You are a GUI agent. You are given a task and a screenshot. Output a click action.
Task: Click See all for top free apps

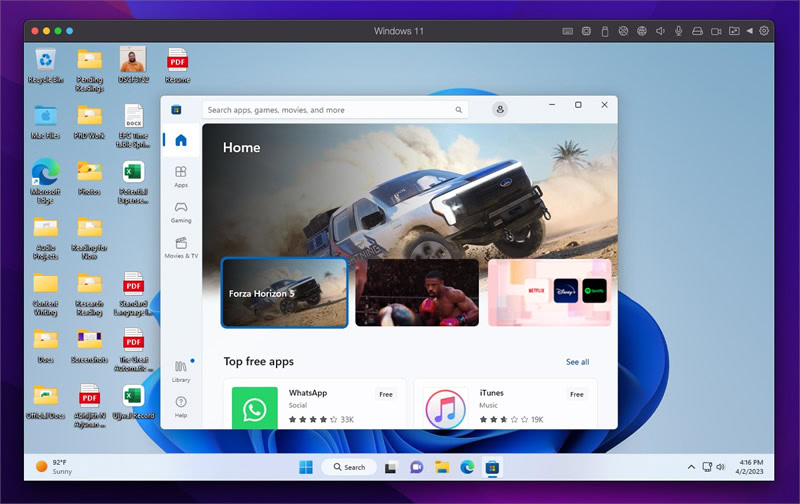pos(577,362)
